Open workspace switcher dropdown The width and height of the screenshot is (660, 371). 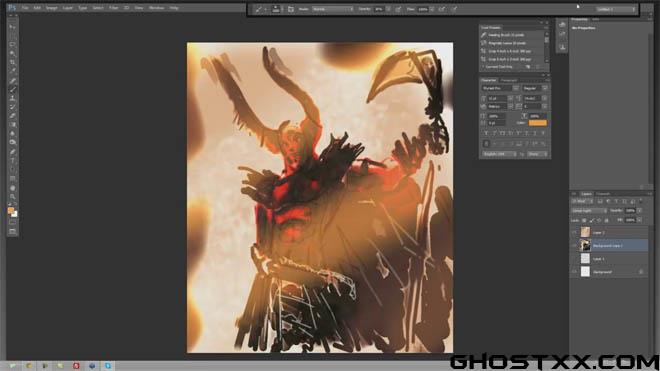pos(616,9)
